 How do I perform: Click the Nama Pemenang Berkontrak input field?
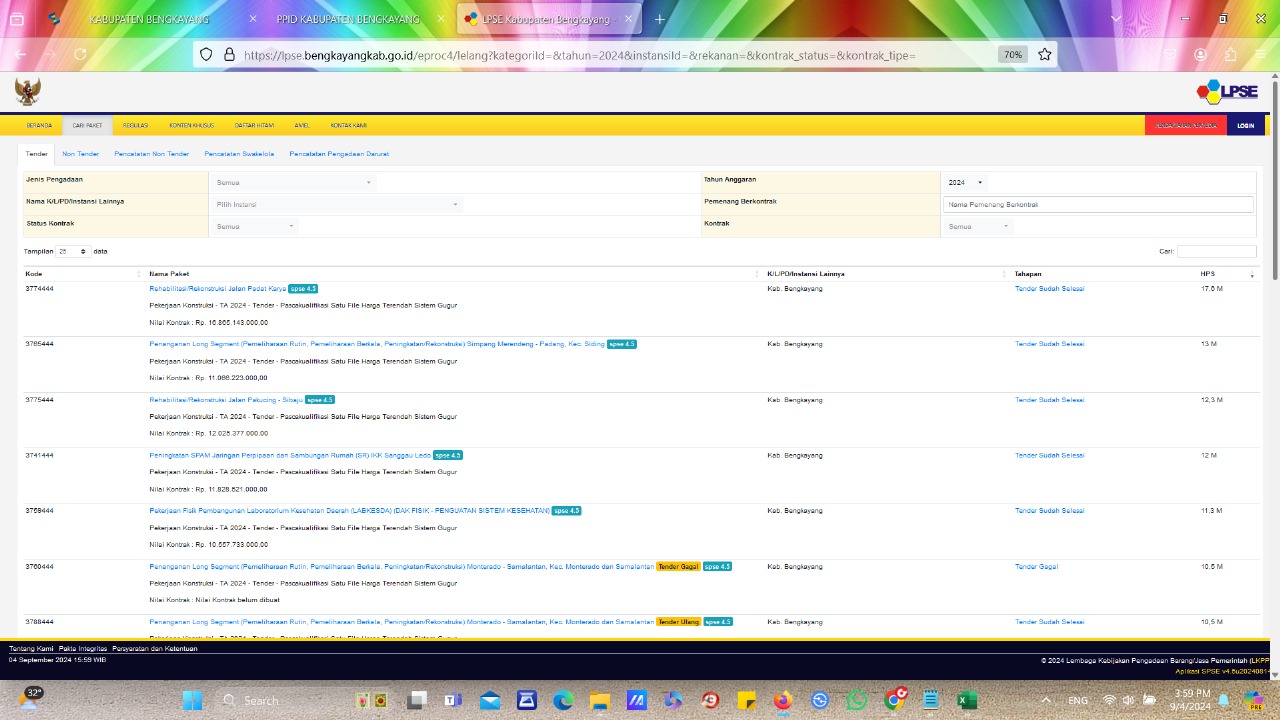(1098, 204)
